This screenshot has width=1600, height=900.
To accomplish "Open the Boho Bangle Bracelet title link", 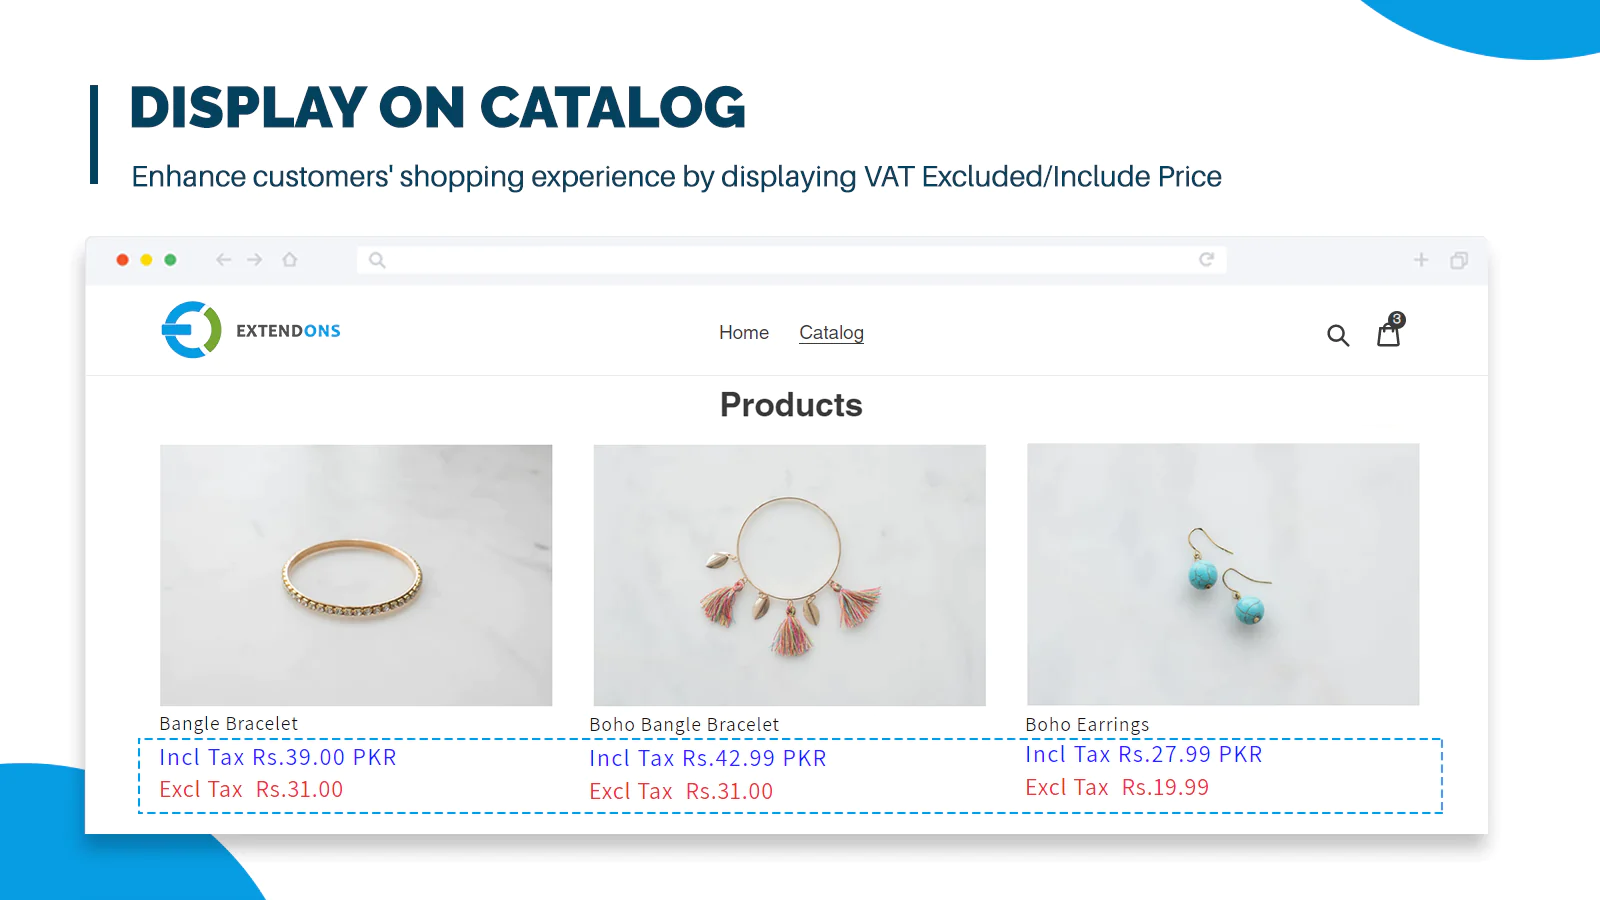I will [684, 725].
